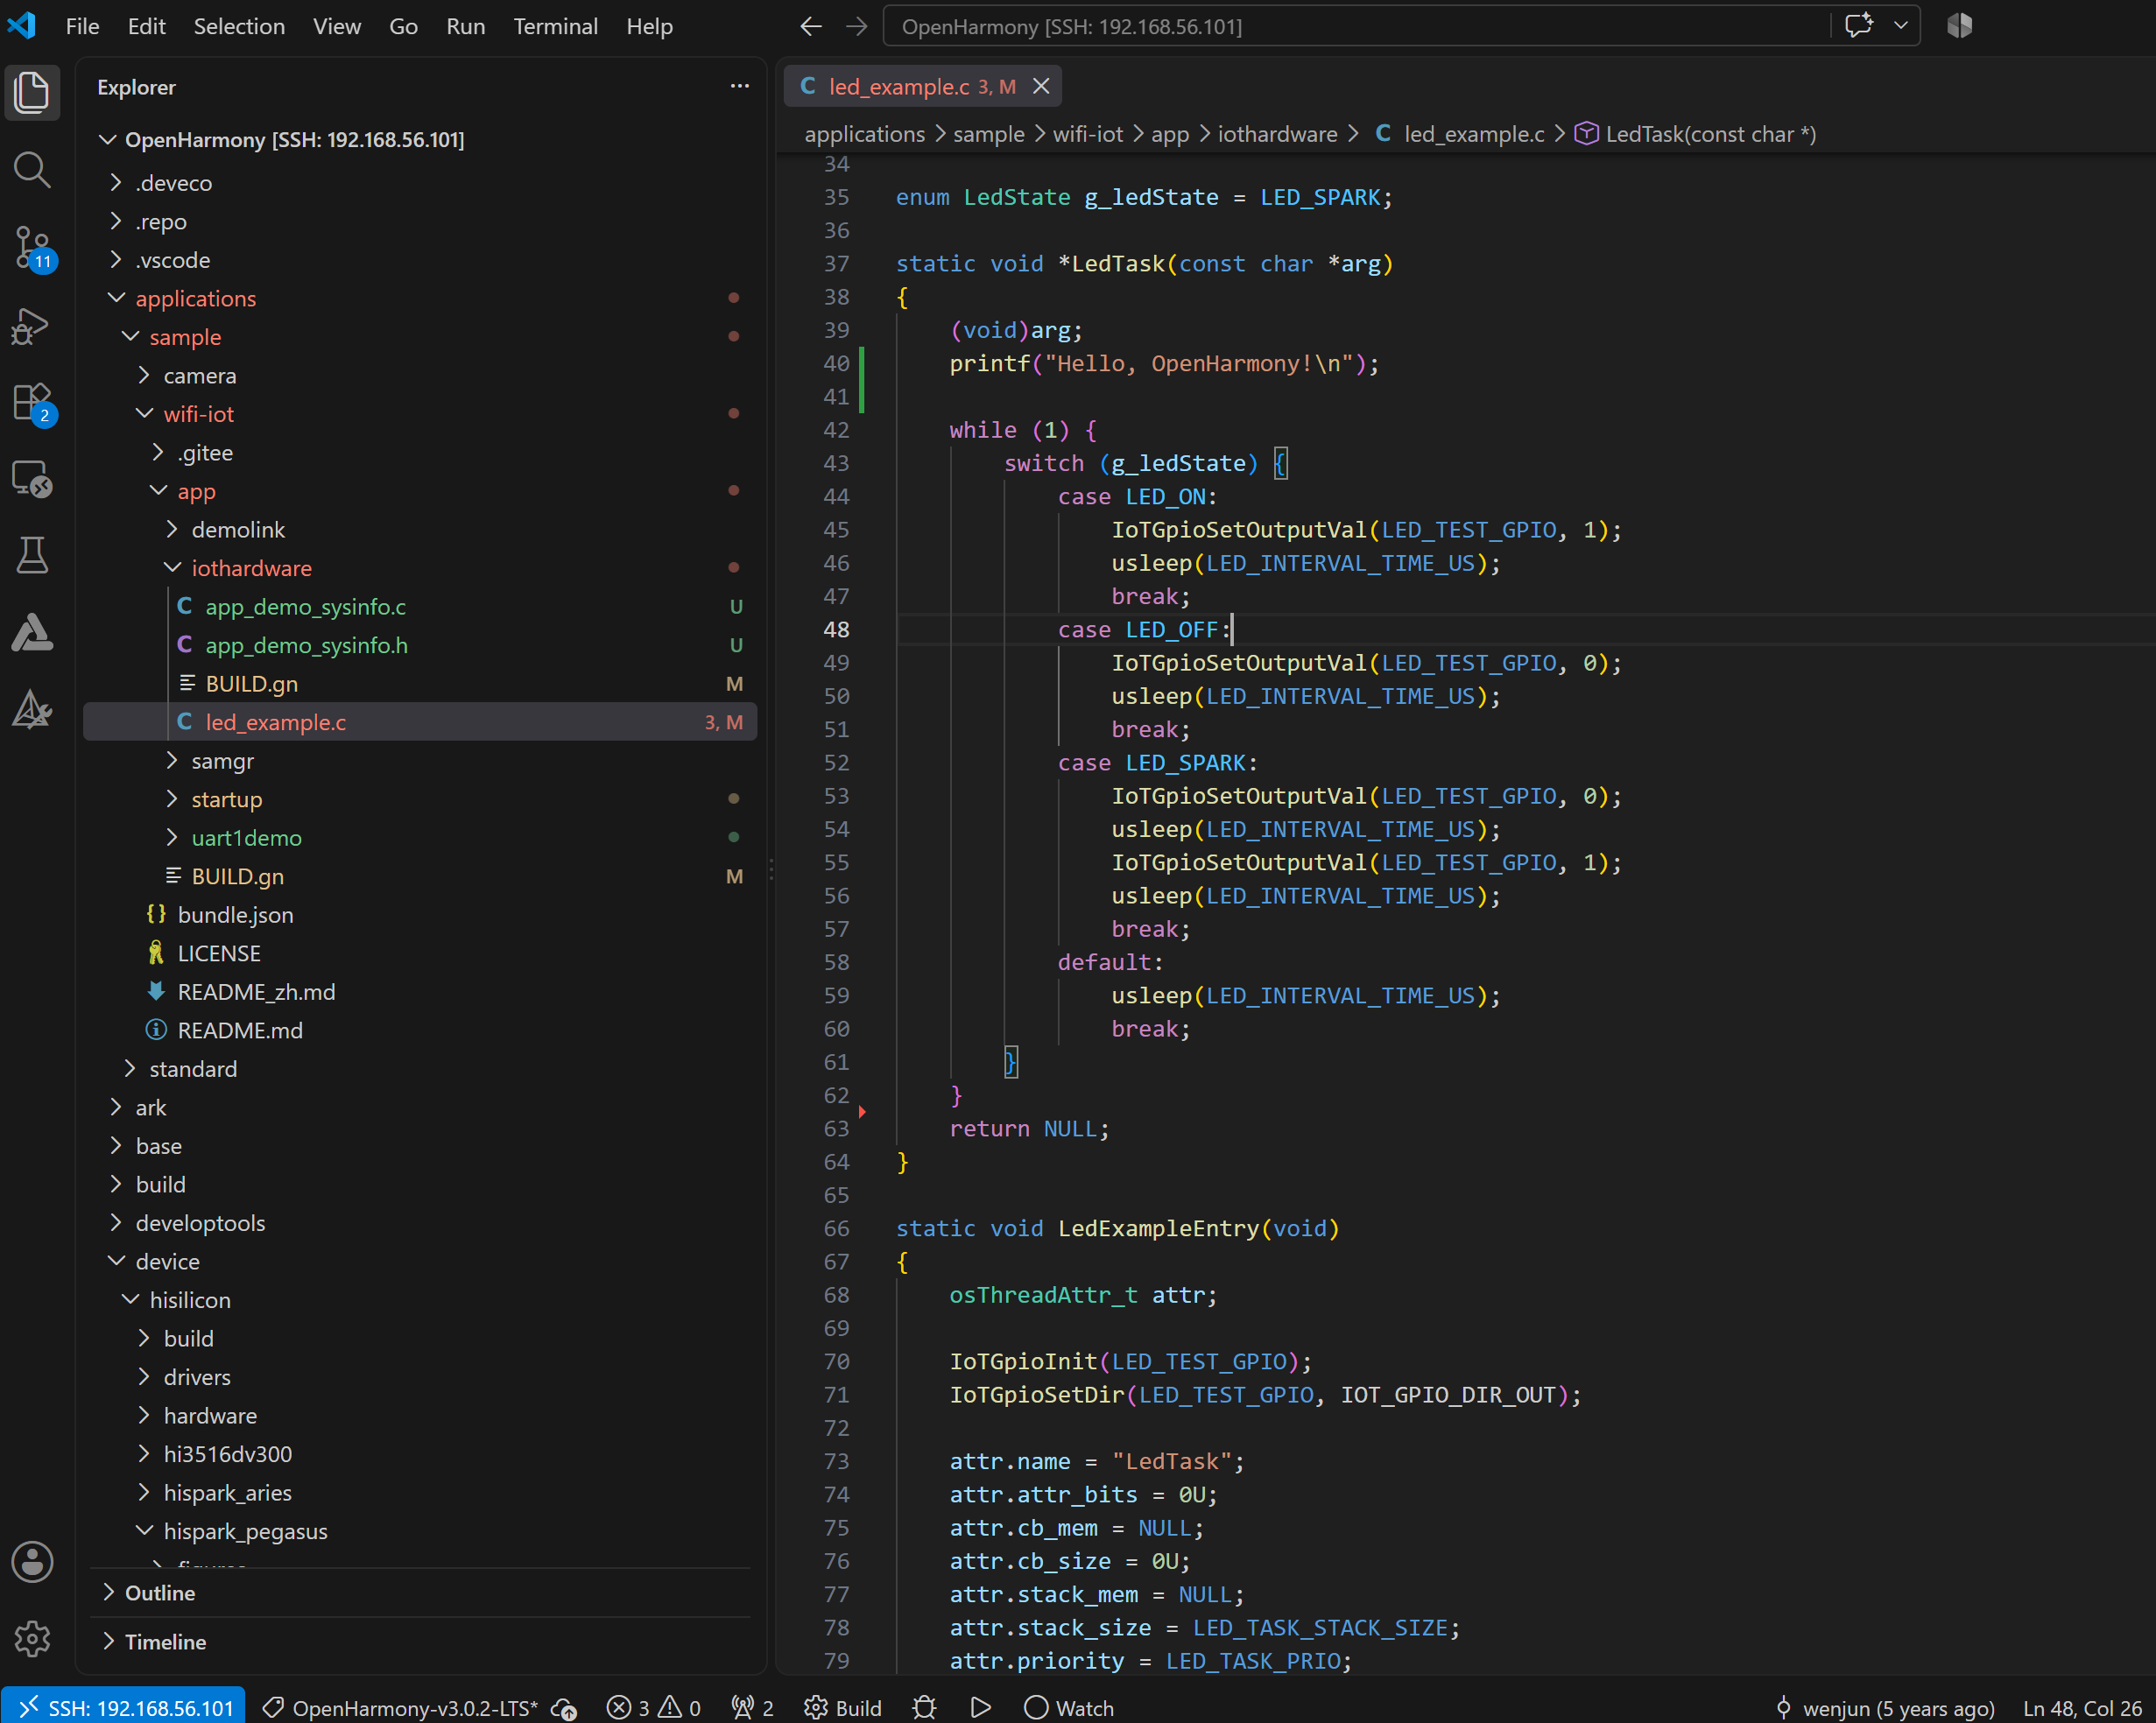This screenshot has width=2156, height=1723.
Task: Close the led_example.c editor tab
Action: pos(1041,87)
